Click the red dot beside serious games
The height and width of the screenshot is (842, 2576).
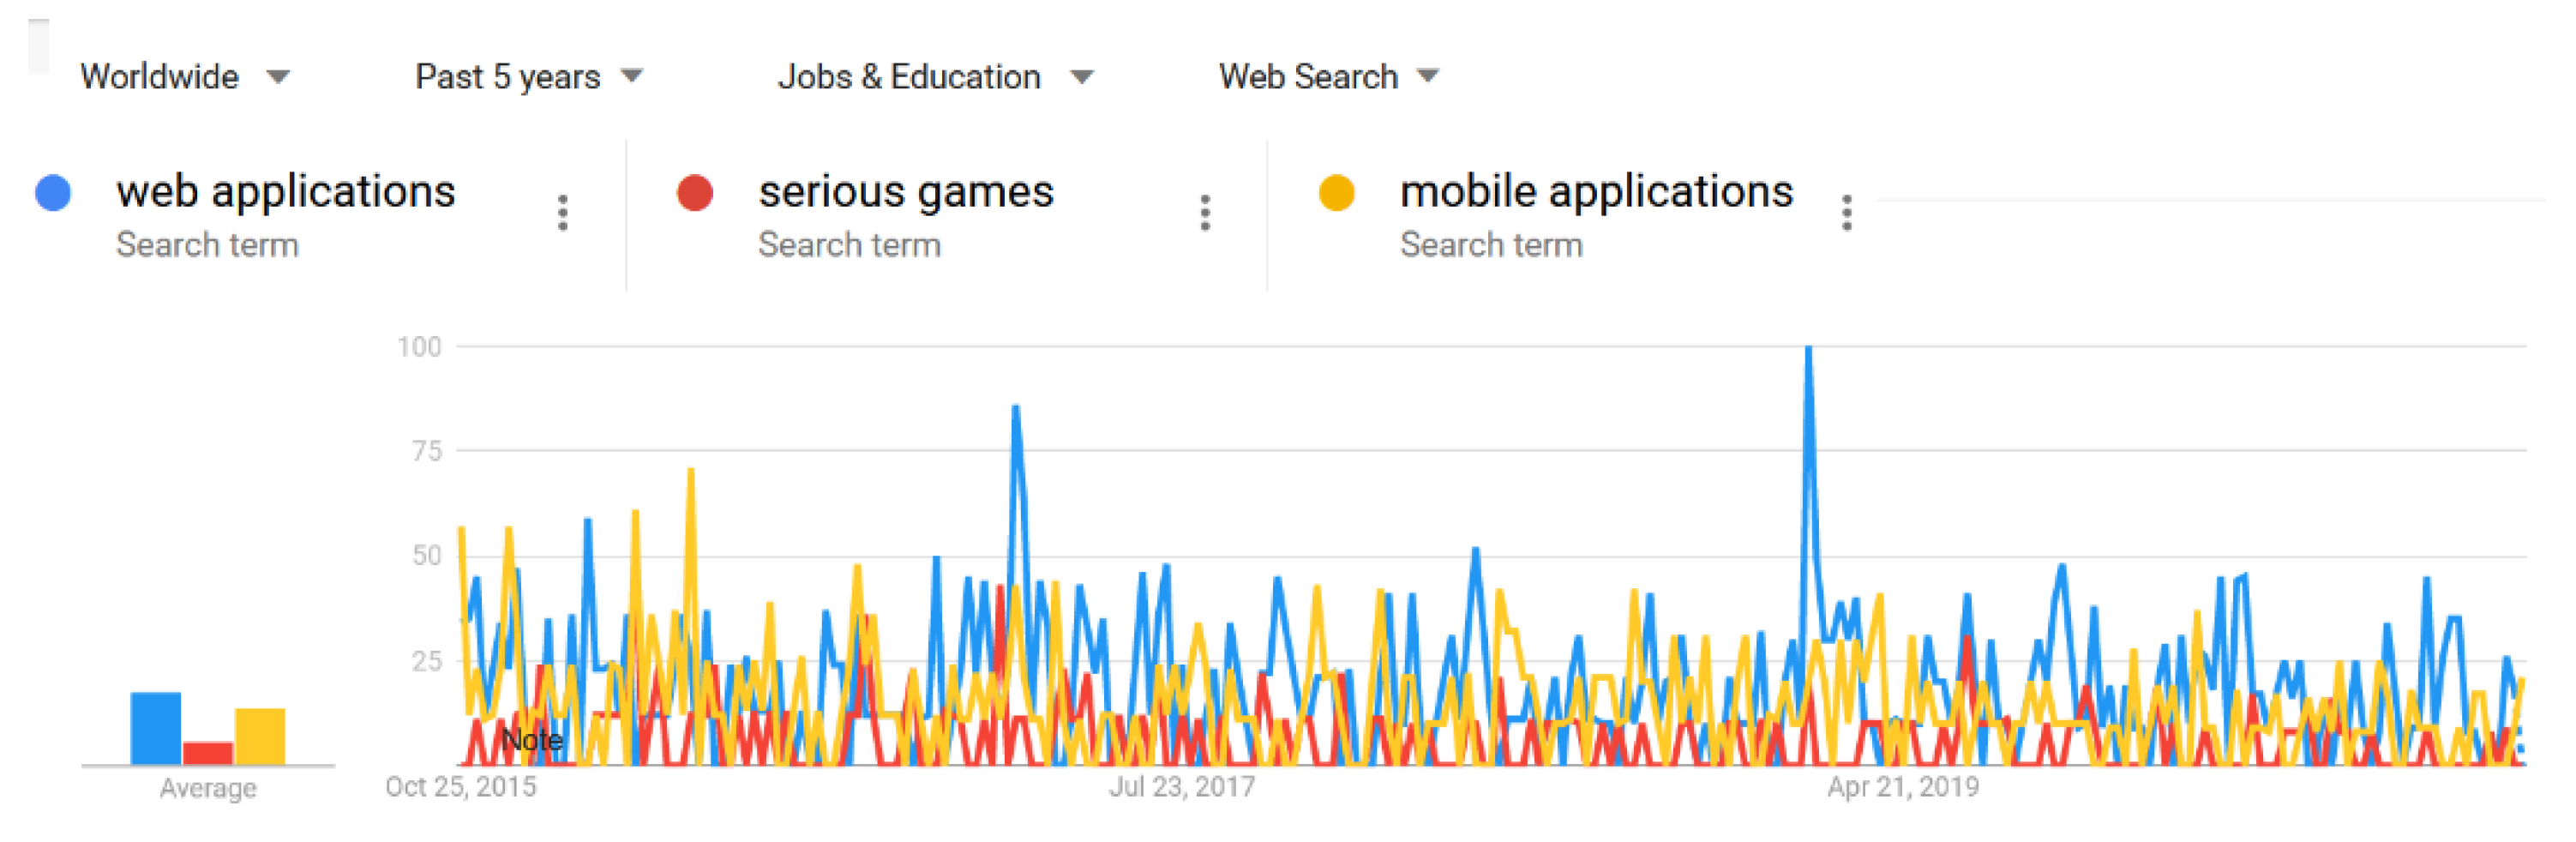(x=695, y=193)
